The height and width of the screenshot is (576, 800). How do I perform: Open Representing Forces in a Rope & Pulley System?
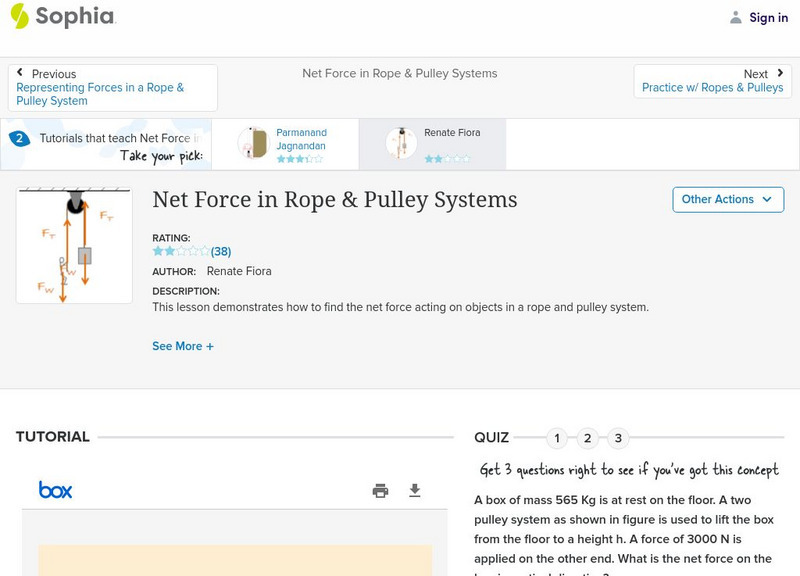pyautogui.click(x=100, y=94)
